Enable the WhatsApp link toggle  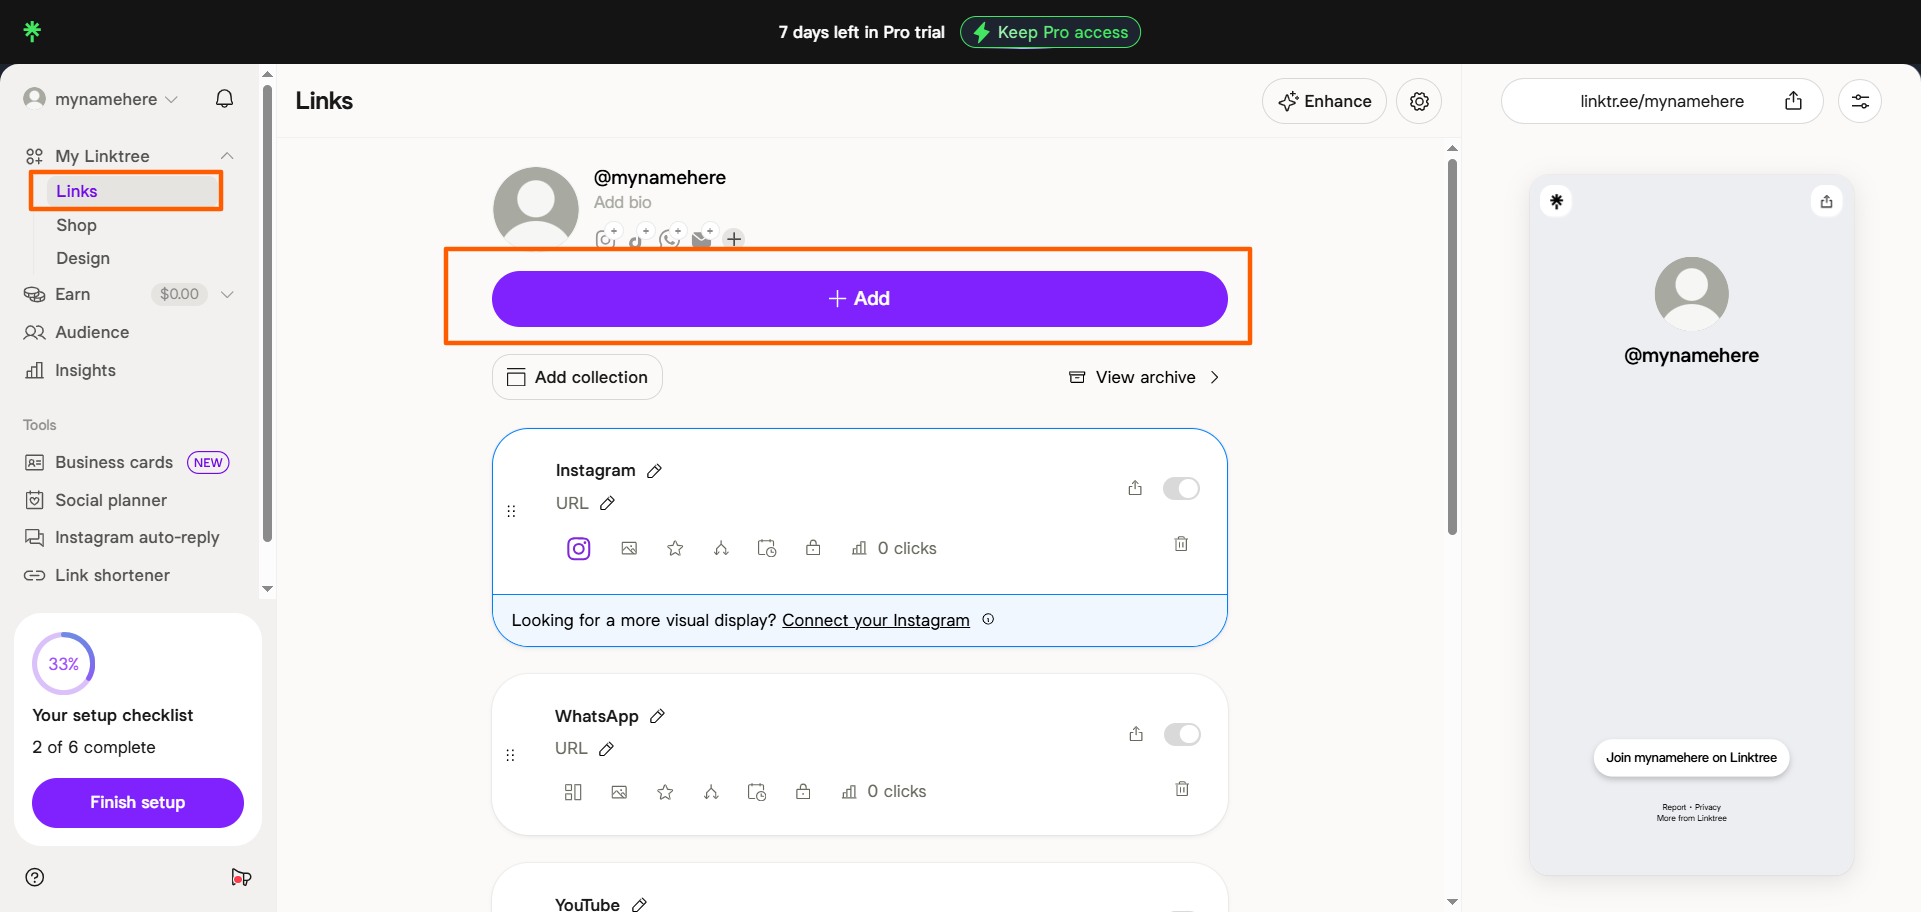pos(1182,734)
